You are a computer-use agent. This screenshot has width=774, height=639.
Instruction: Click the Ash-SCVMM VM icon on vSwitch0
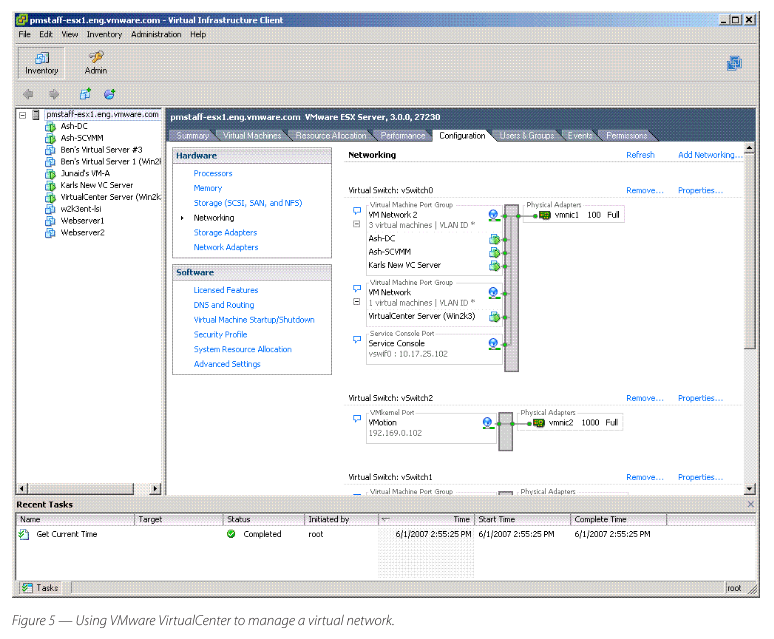click(x=494, y=253)
